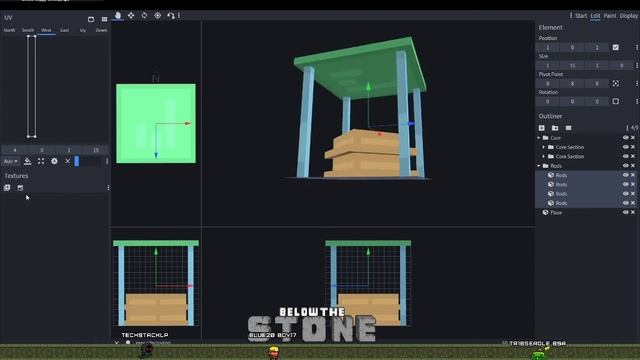Open the Auto dropdown in UV panel
This screenshot has height=360, width=640.
11,161
